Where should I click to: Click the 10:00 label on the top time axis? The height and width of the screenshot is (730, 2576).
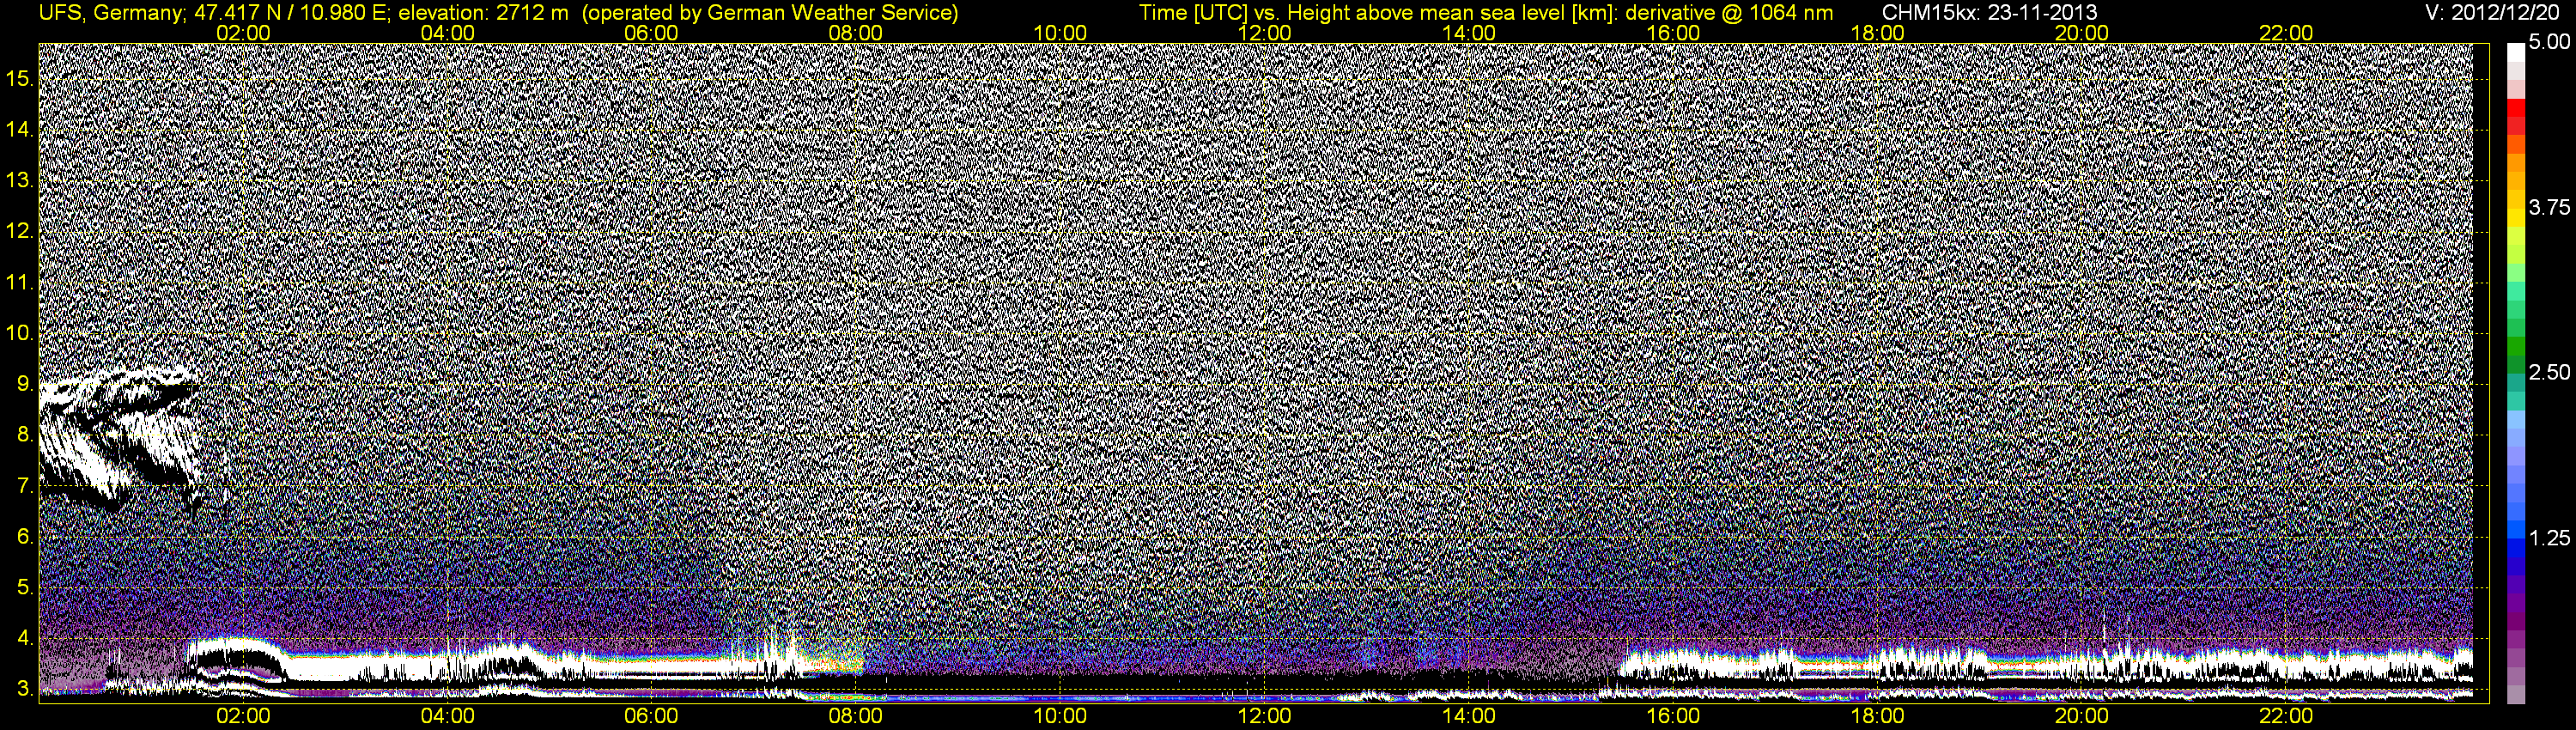1060,33
